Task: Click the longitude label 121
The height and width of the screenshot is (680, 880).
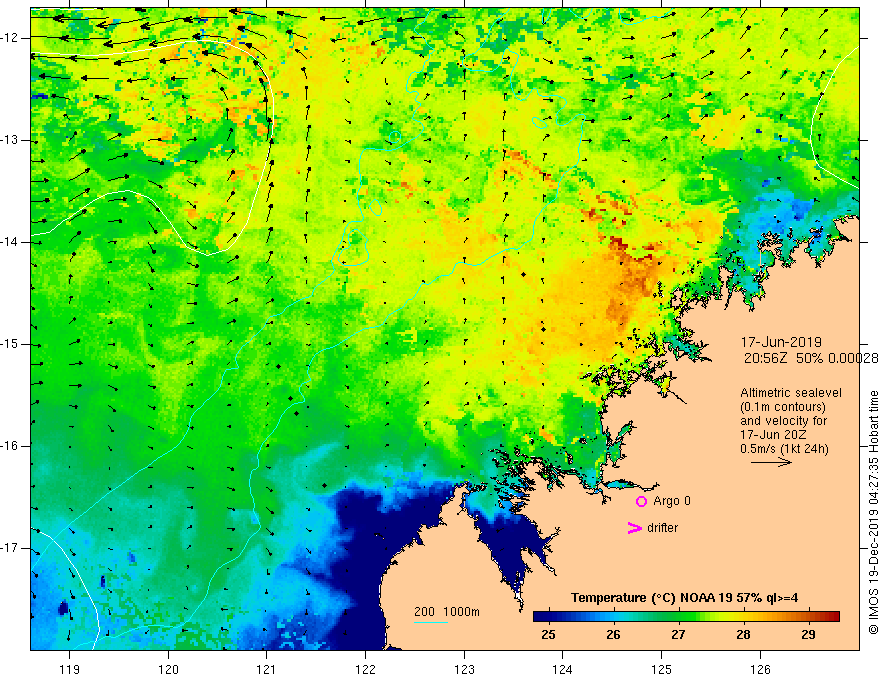Action: [x=267, y=669]
